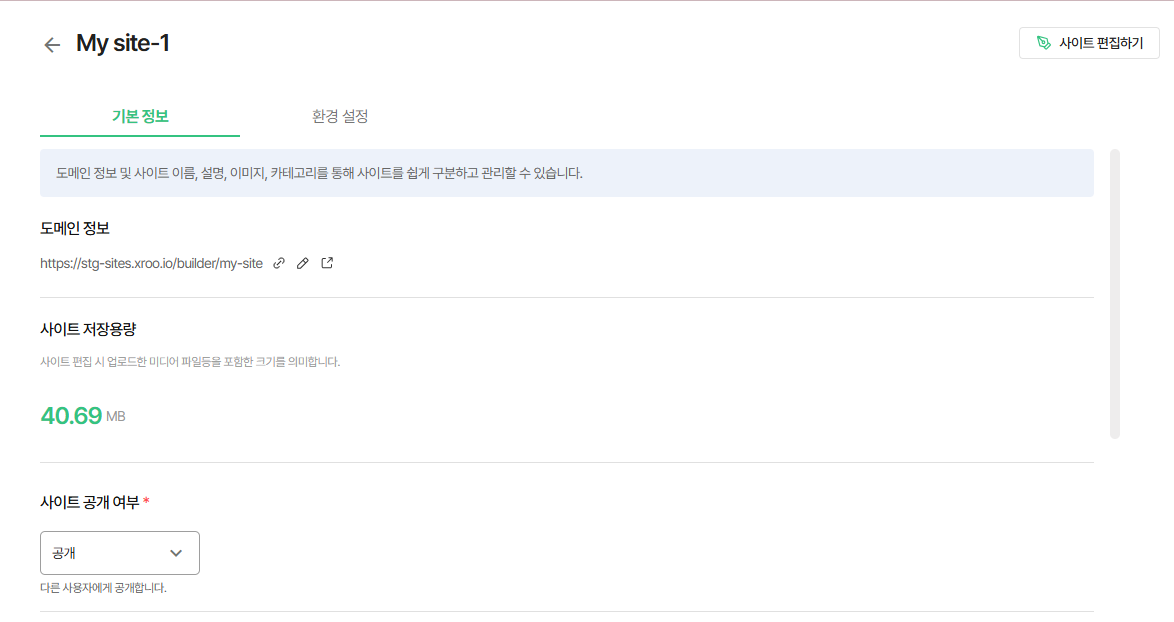The image size is (1174, 622).
Task: Copy the domain link with chain icon
Action: [279, 263]
